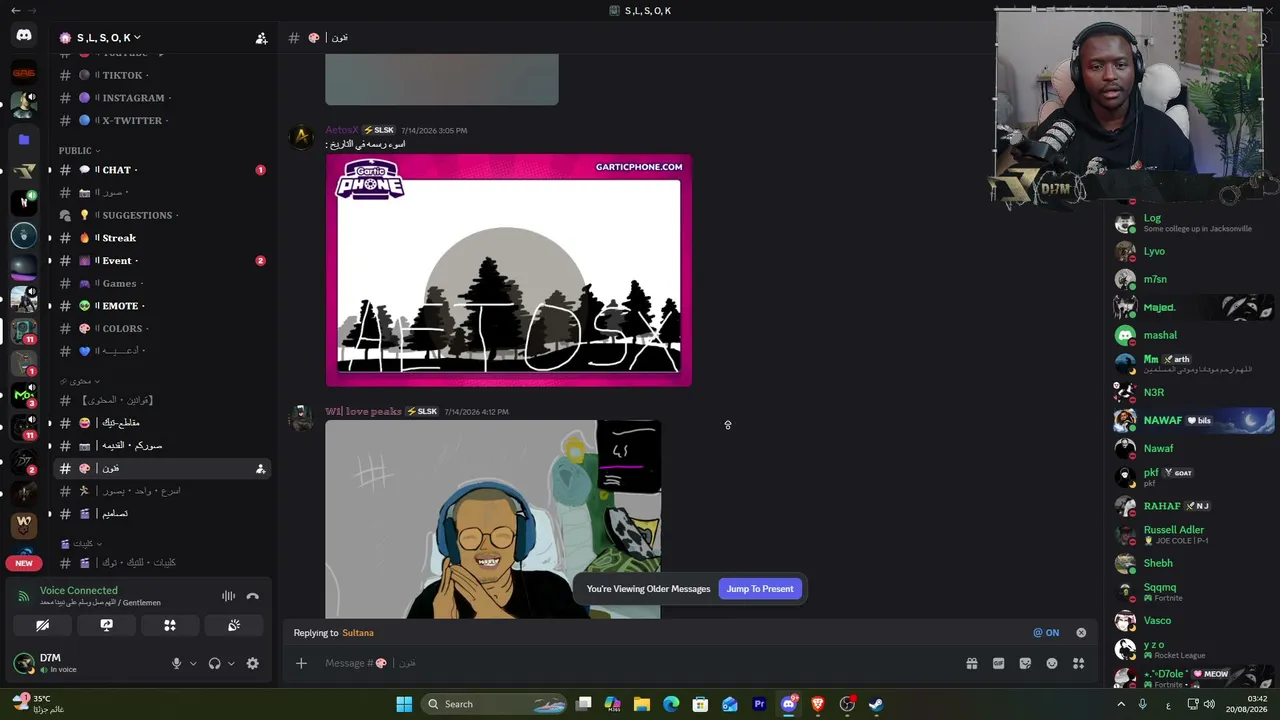The image size is (1280, 720).
Task: Open the weather widget showing 35°C
Action: click(x=40, y=704)
